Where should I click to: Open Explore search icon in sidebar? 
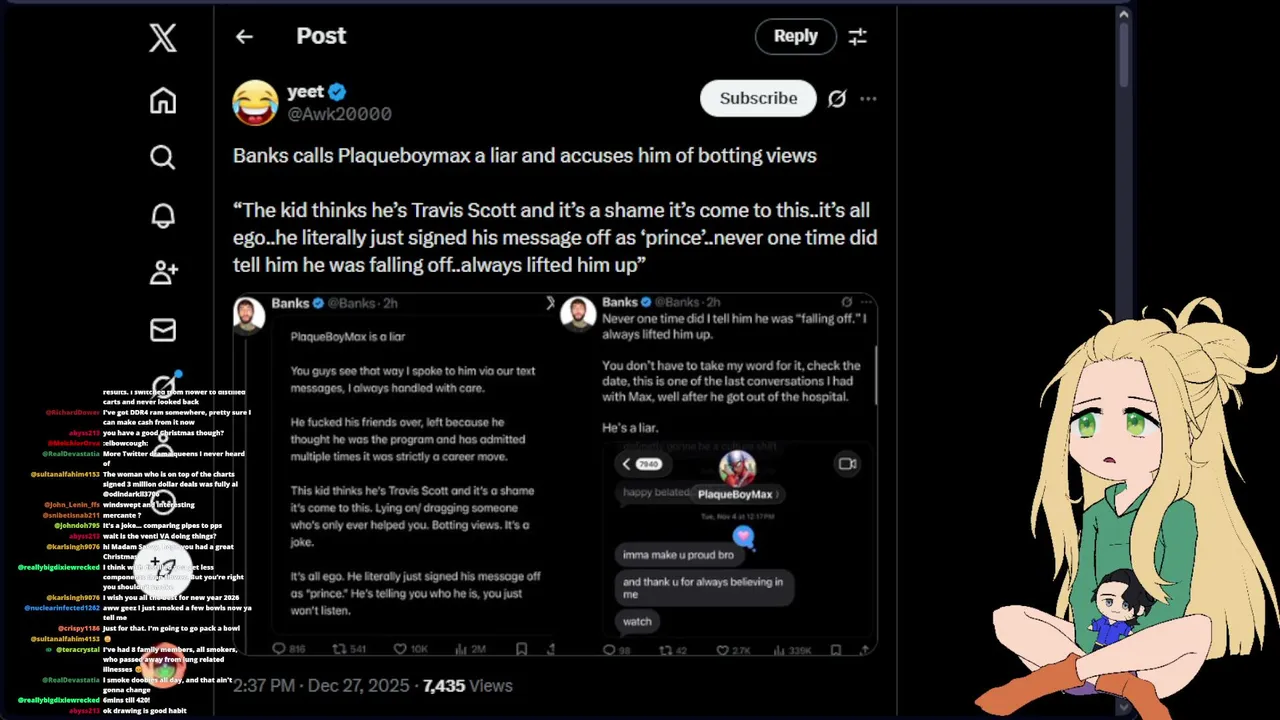coord(163,157)
